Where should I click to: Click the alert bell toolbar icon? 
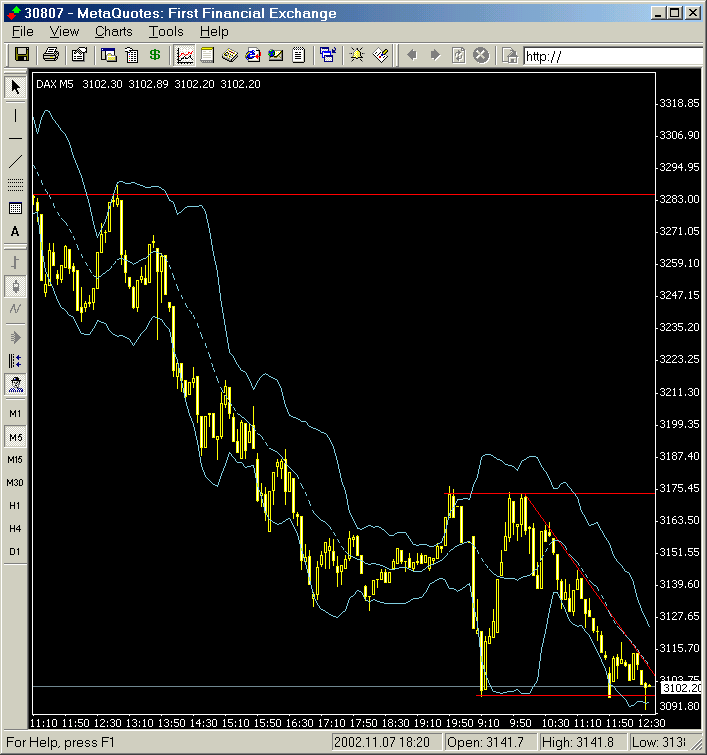(x=357, y=55)
